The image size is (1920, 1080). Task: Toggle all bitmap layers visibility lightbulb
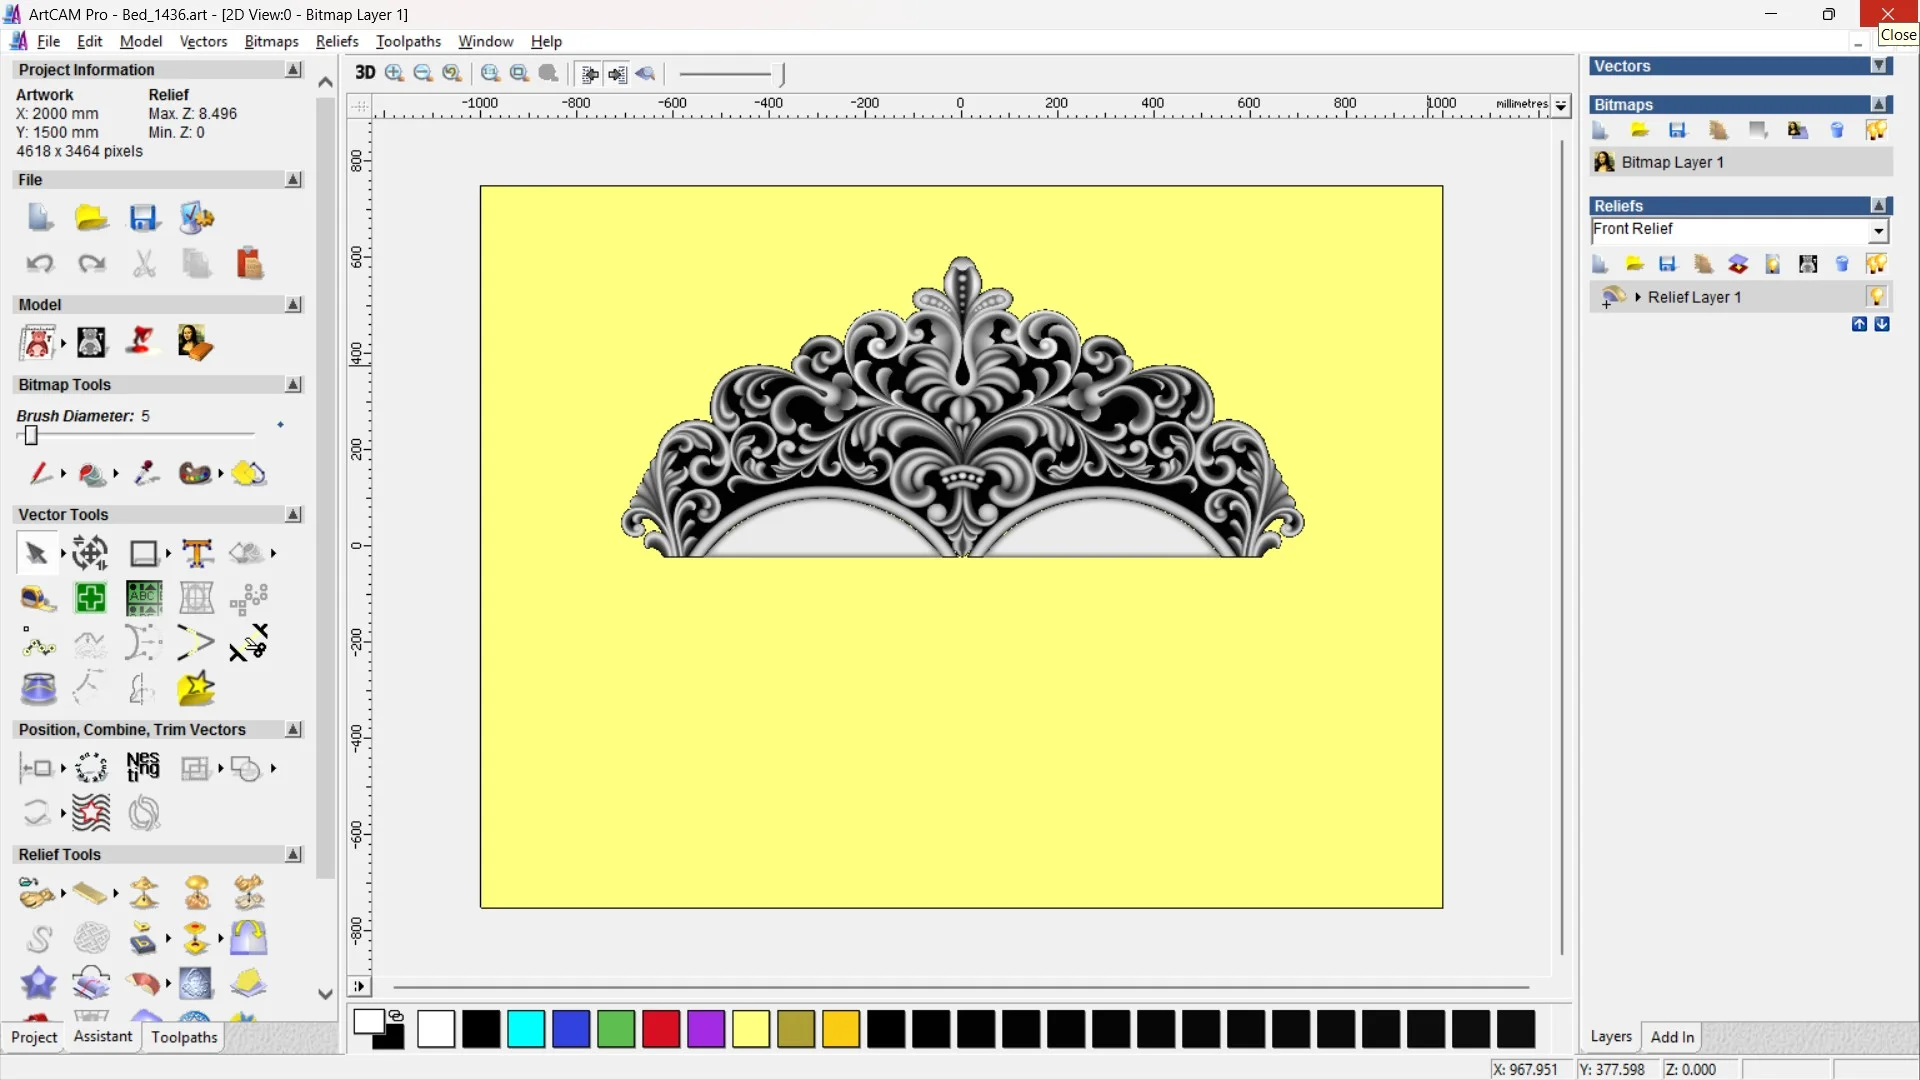(x=1876, y=130)
